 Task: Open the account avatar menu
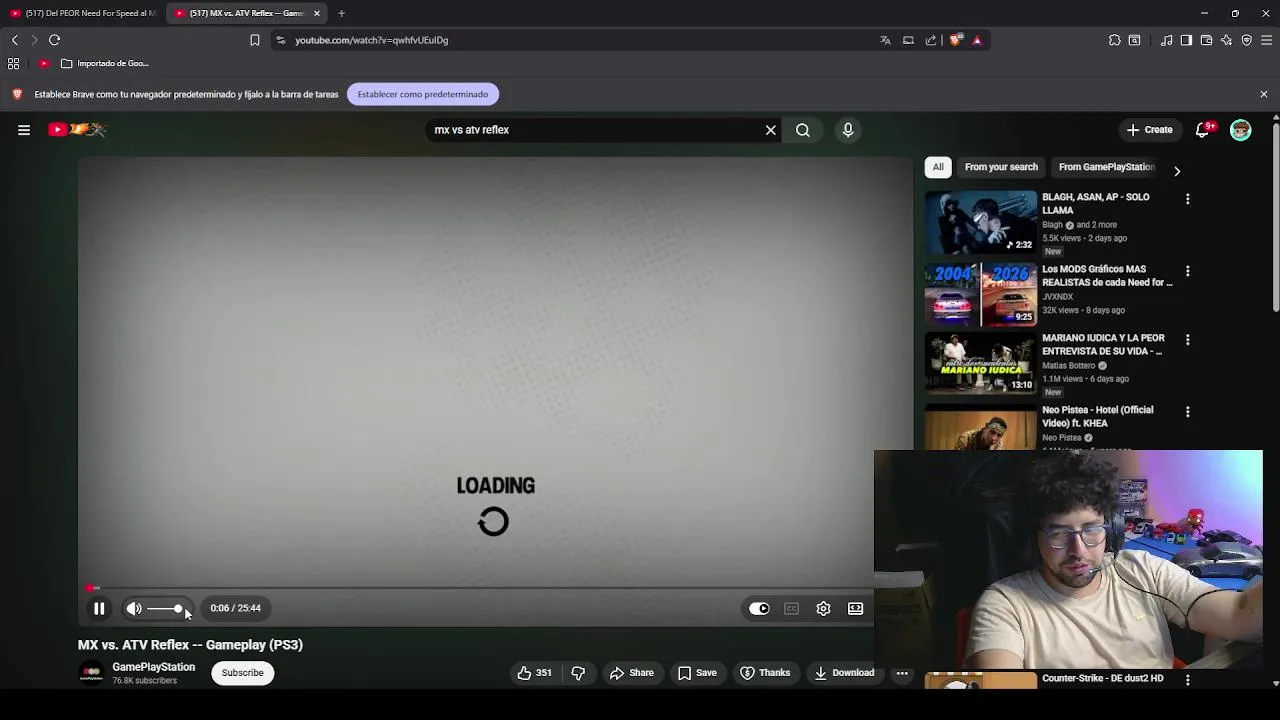click(x=1241, y=130)
